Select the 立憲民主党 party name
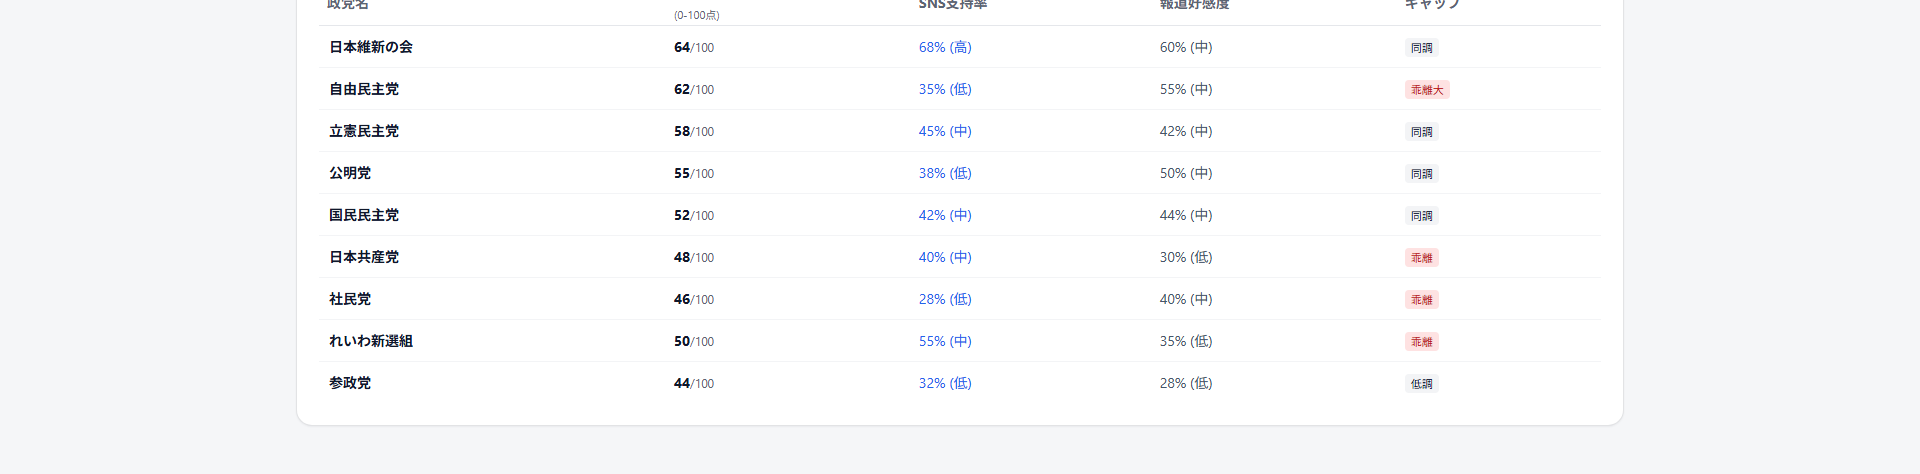This screenshot has width=1920, height=474. [364, 131]
